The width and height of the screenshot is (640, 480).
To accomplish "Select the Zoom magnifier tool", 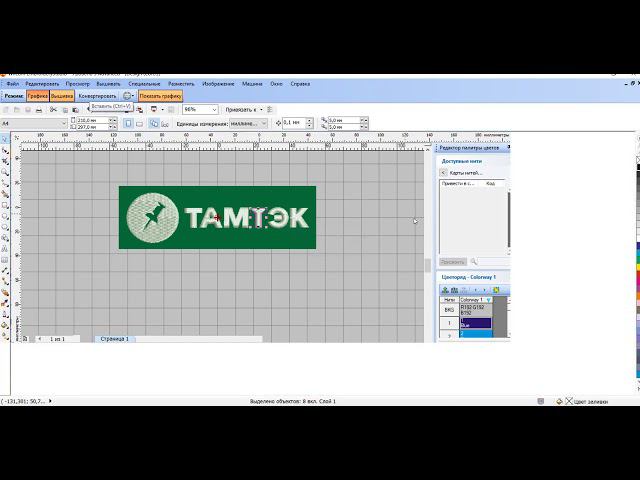I will tap(5, 172).
